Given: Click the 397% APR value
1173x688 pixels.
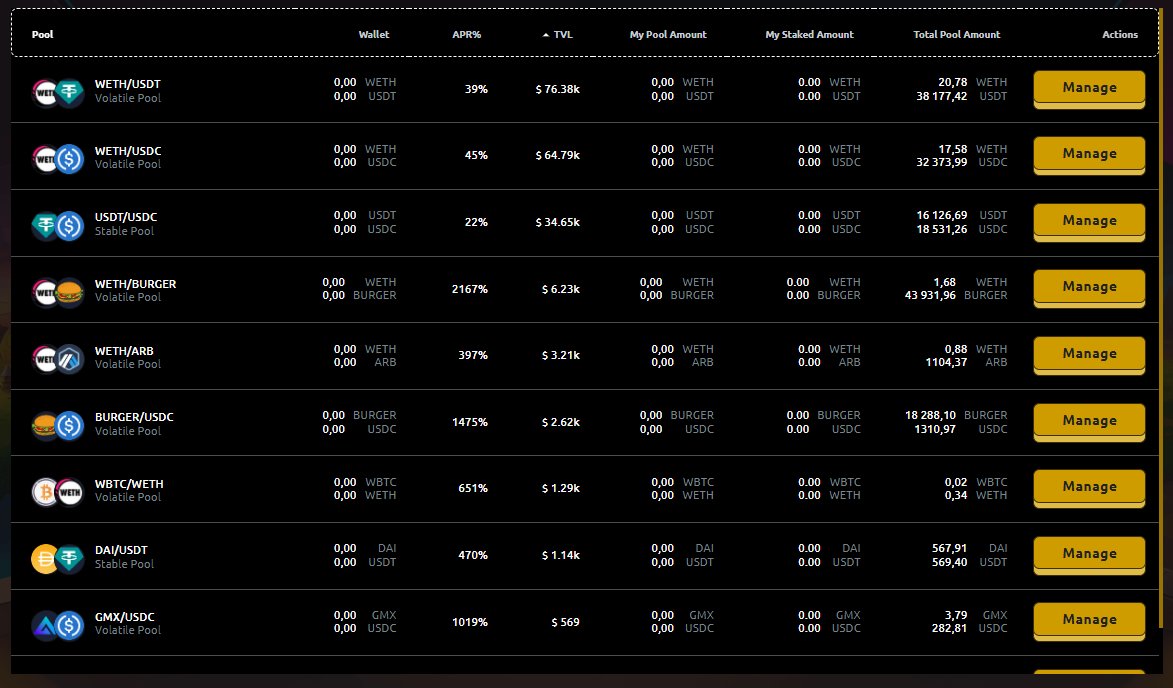Looking at the screenshot, I should [x=473, y=356].
